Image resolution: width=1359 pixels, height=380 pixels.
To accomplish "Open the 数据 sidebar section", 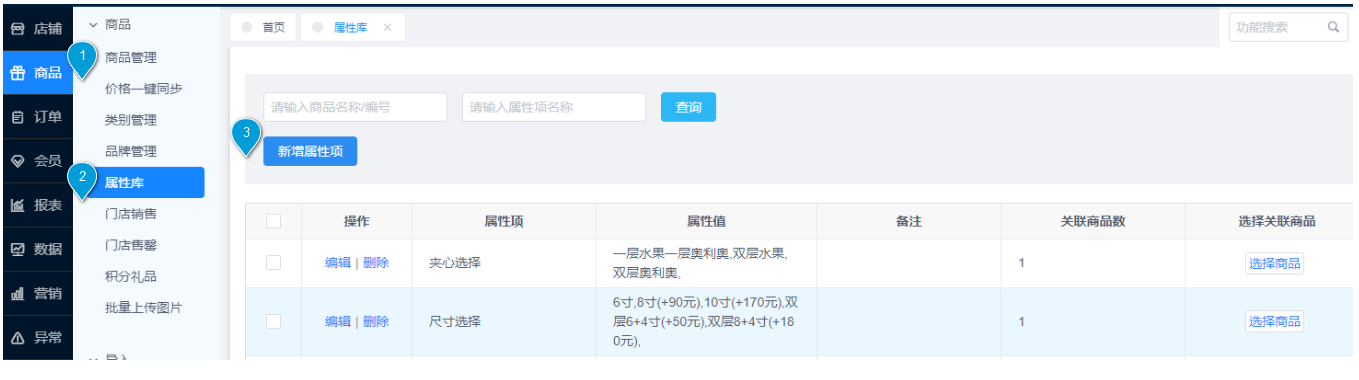I will (36, 249).
